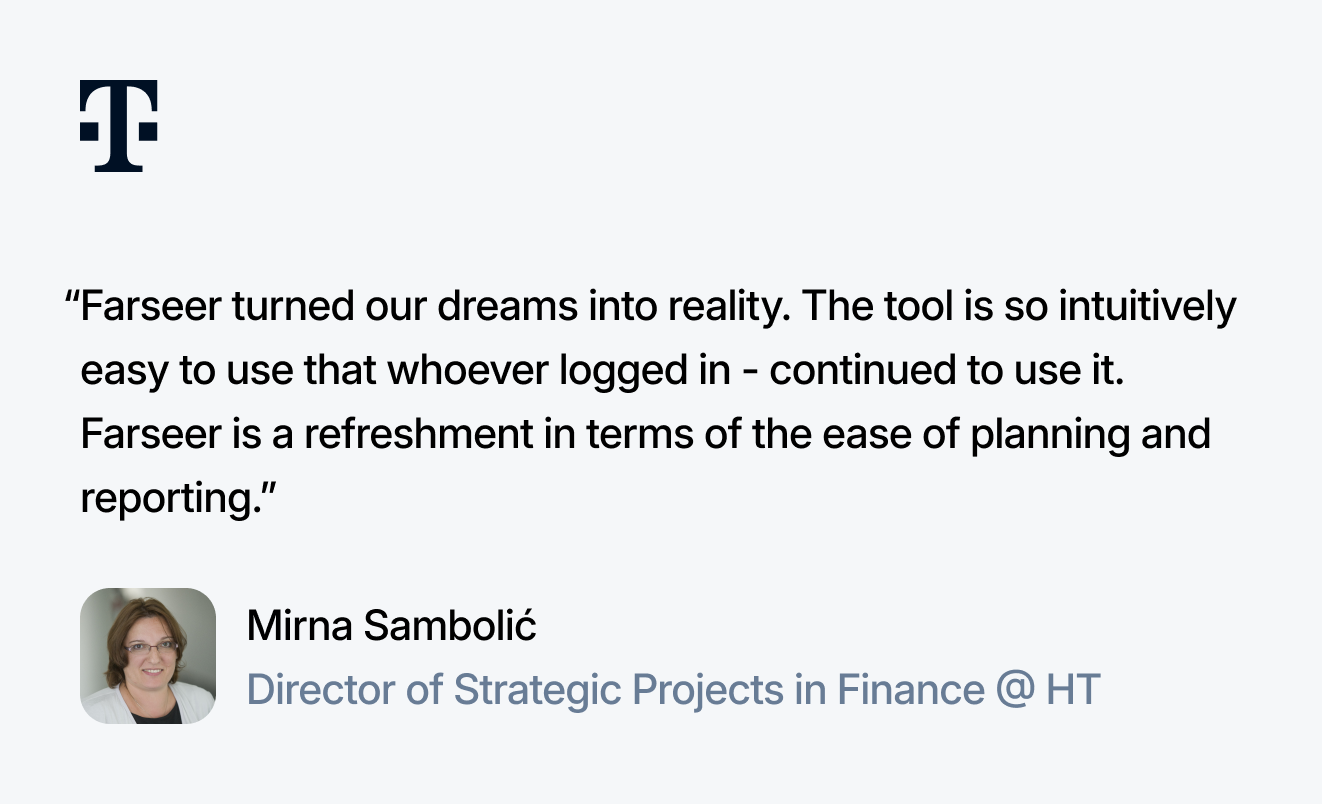The width and height of the screenshot is (1322, 804).
Task: Click the word Finance in the title
Action: tap(910, 690)
